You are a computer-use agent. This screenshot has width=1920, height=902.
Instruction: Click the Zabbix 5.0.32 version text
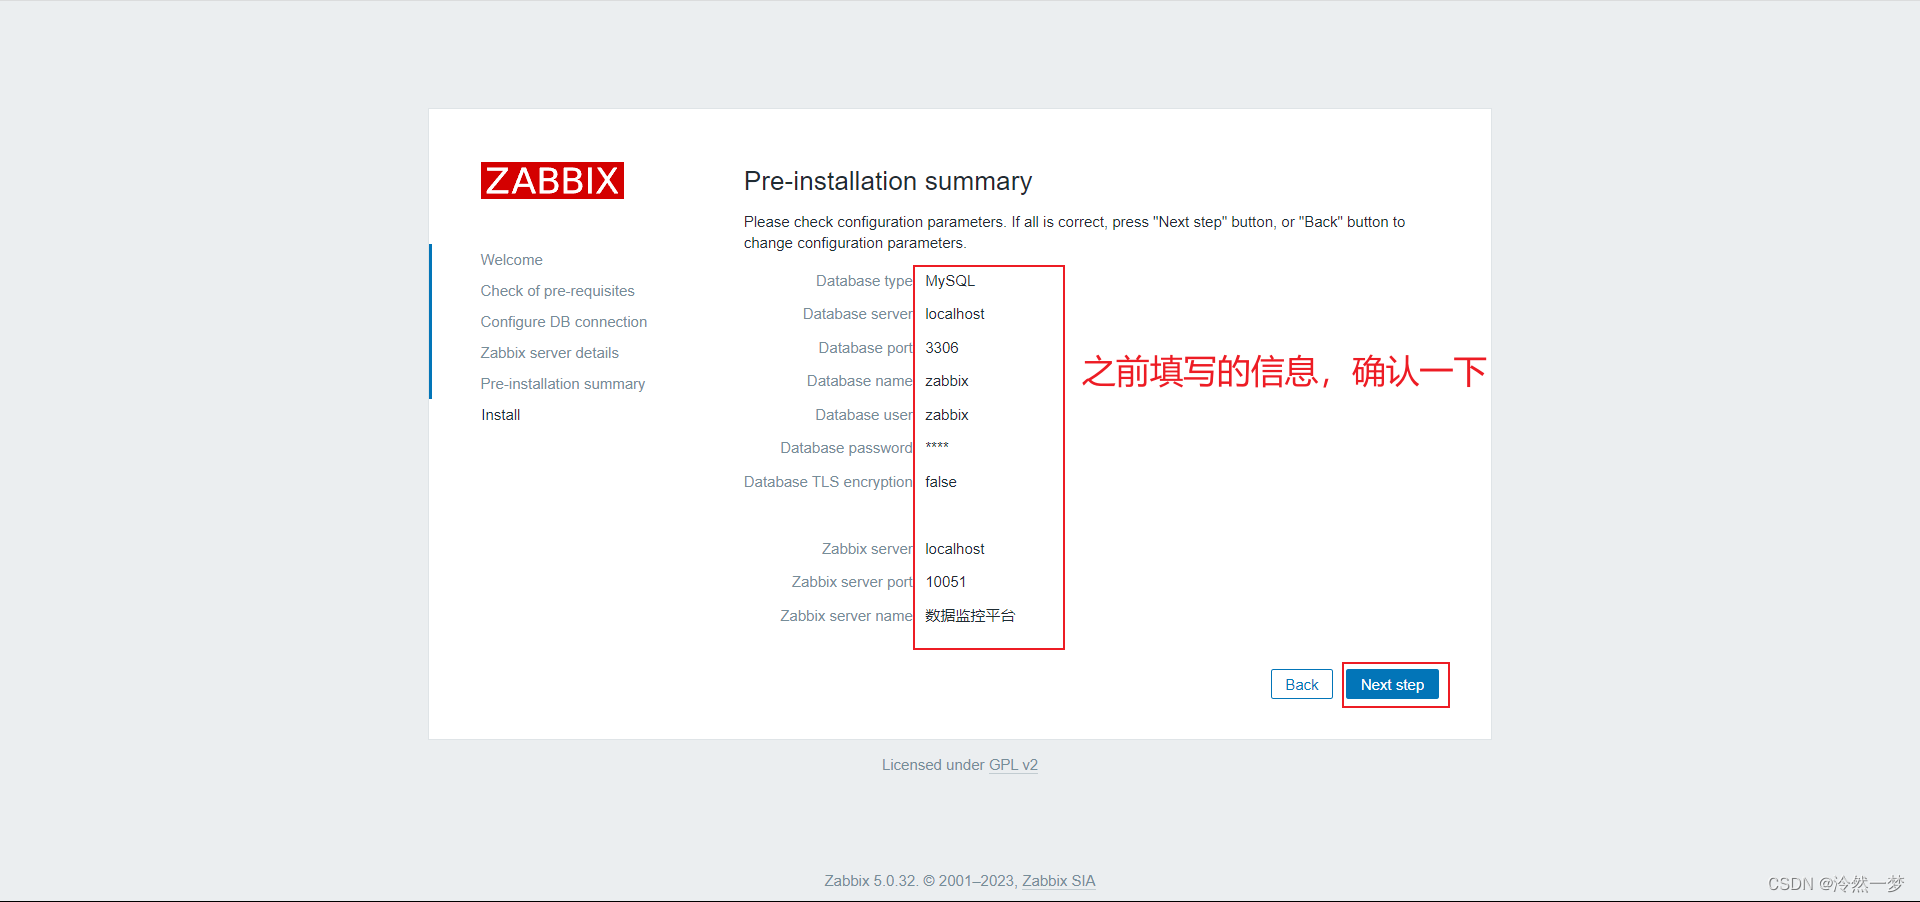coord(869,881)
